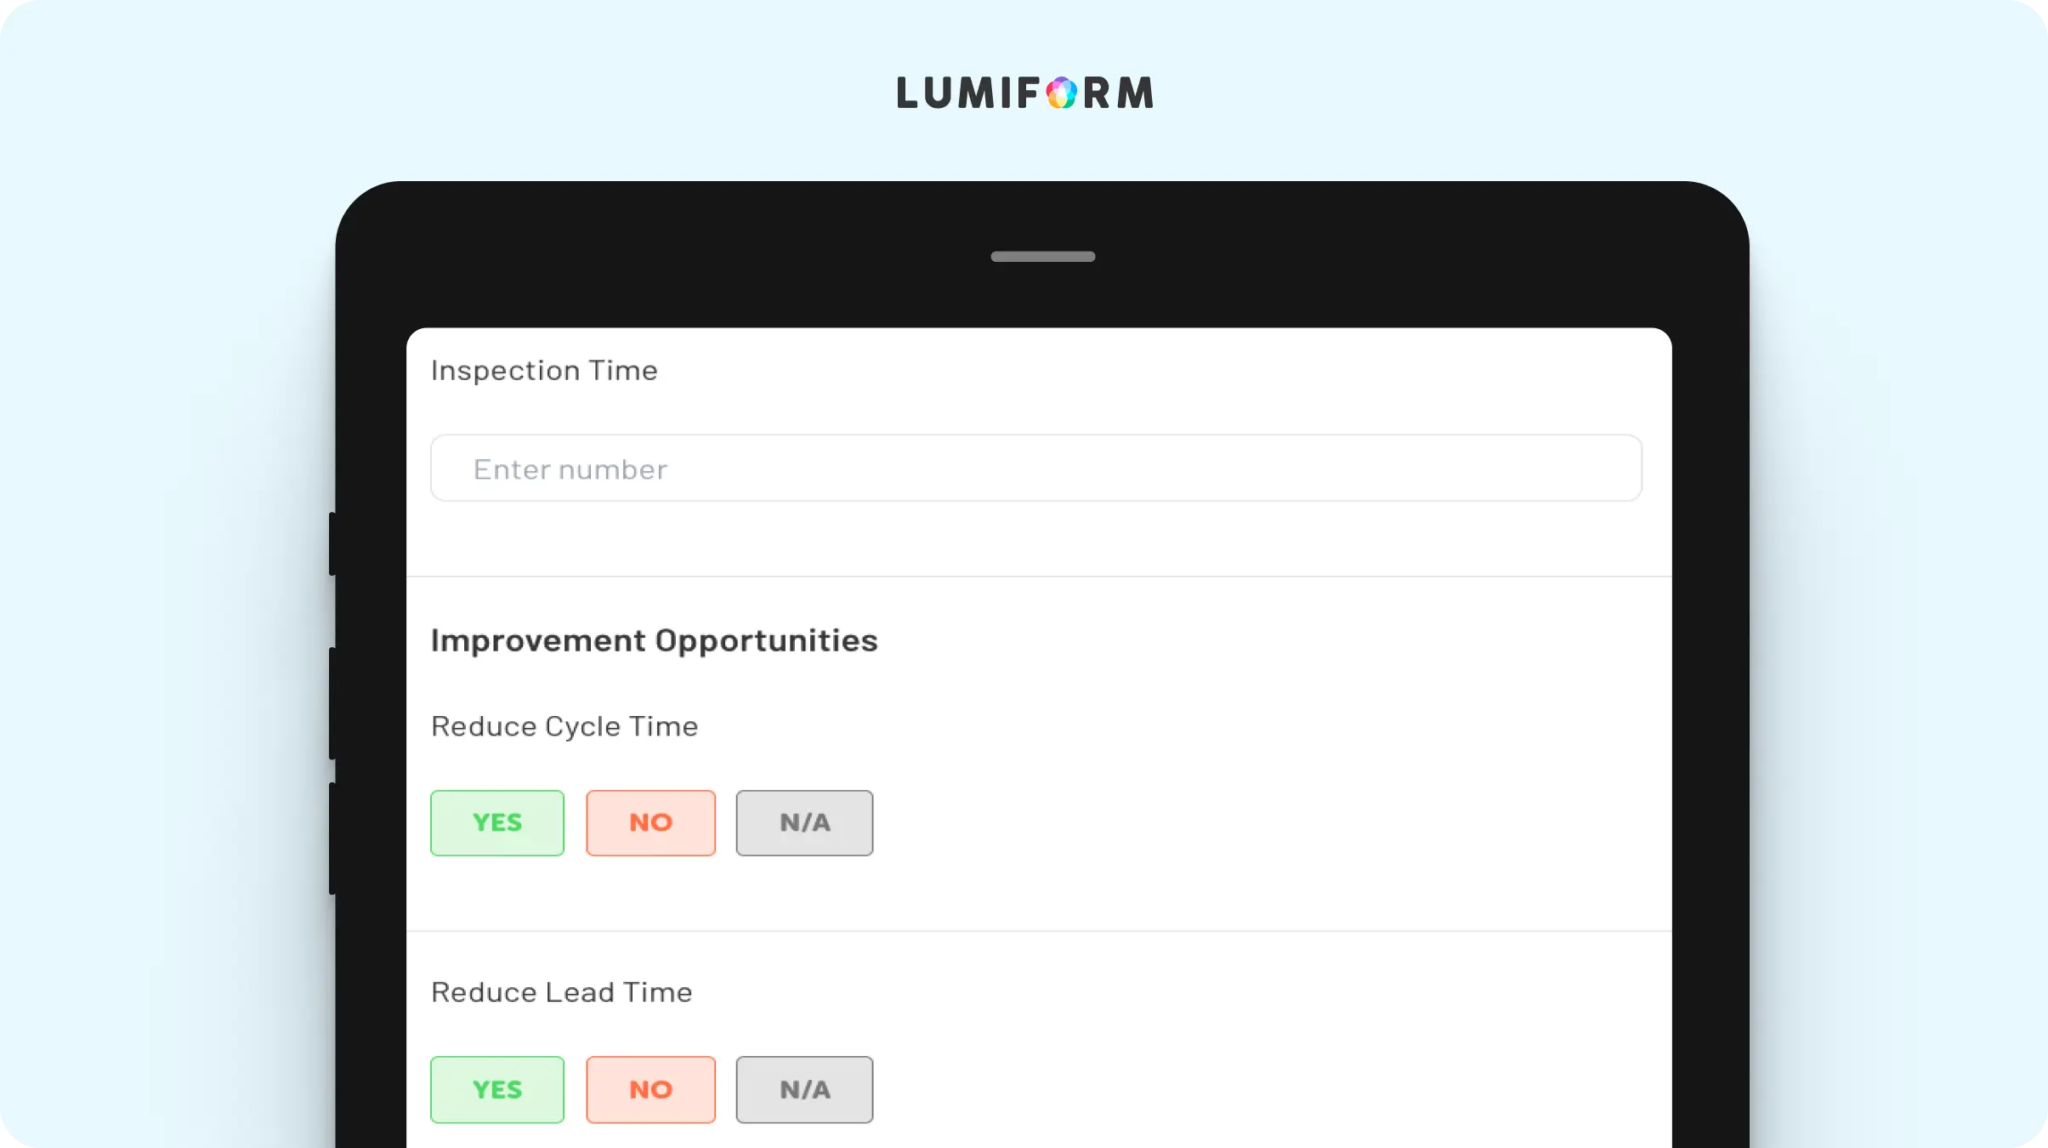The height and width of the screenshot is (1148, 2048).
Task: Click the letter M ending the Lumiform logo
Action: click(1135, 93)
